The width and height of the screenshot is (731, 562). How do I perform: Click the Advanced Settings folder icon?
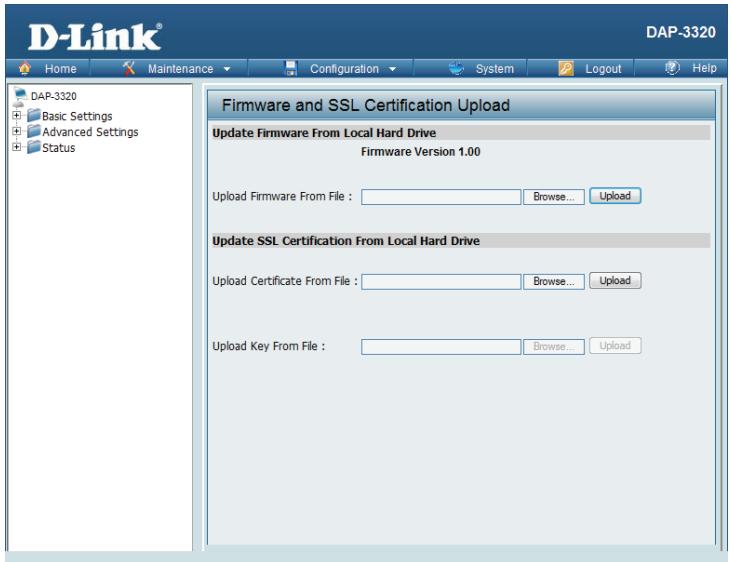pos(34,131)
